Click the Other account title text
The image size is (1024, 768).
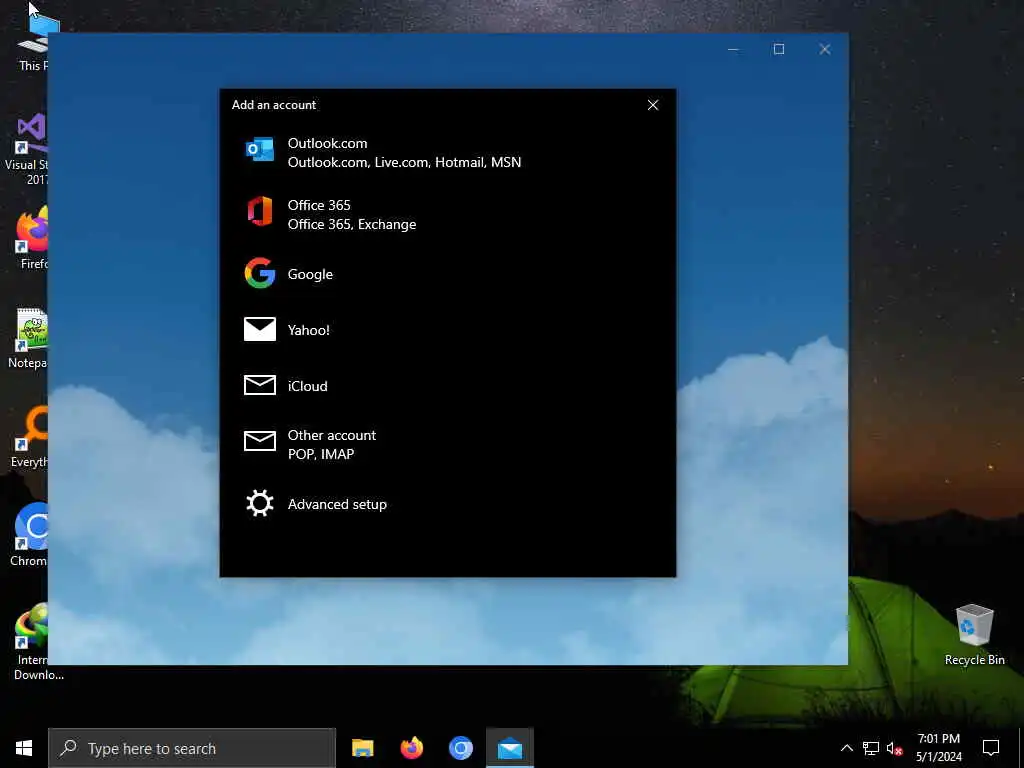point(332,435)
